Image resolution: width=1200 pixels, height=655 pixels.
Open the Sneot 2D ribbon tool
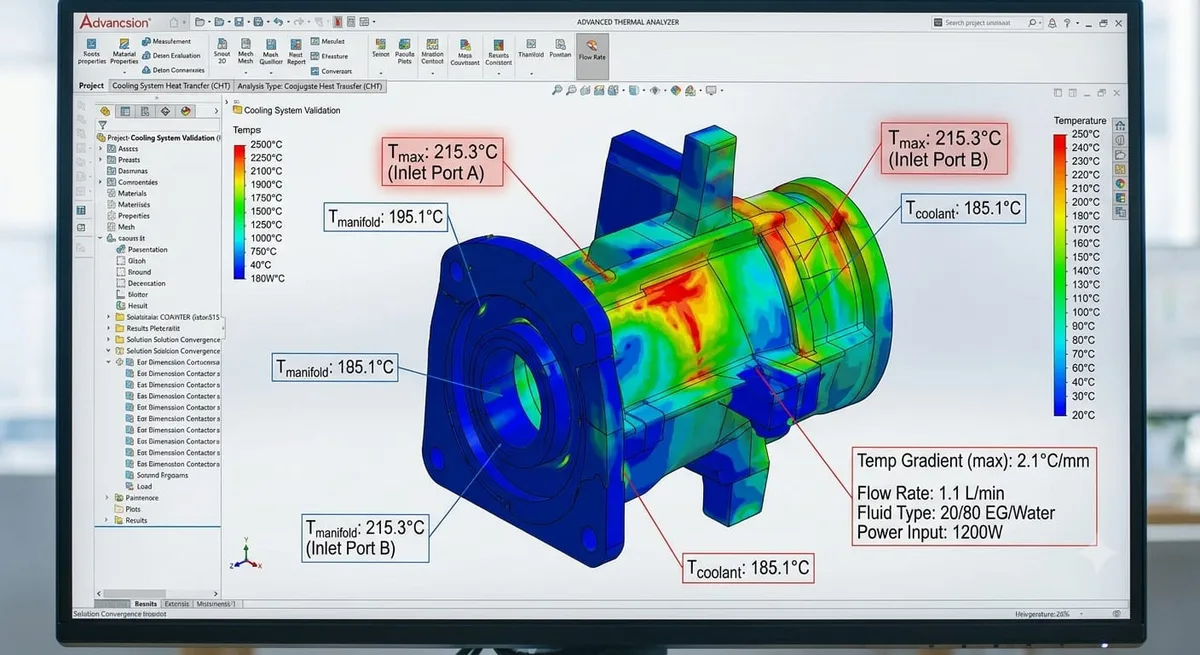coord(222,52)
